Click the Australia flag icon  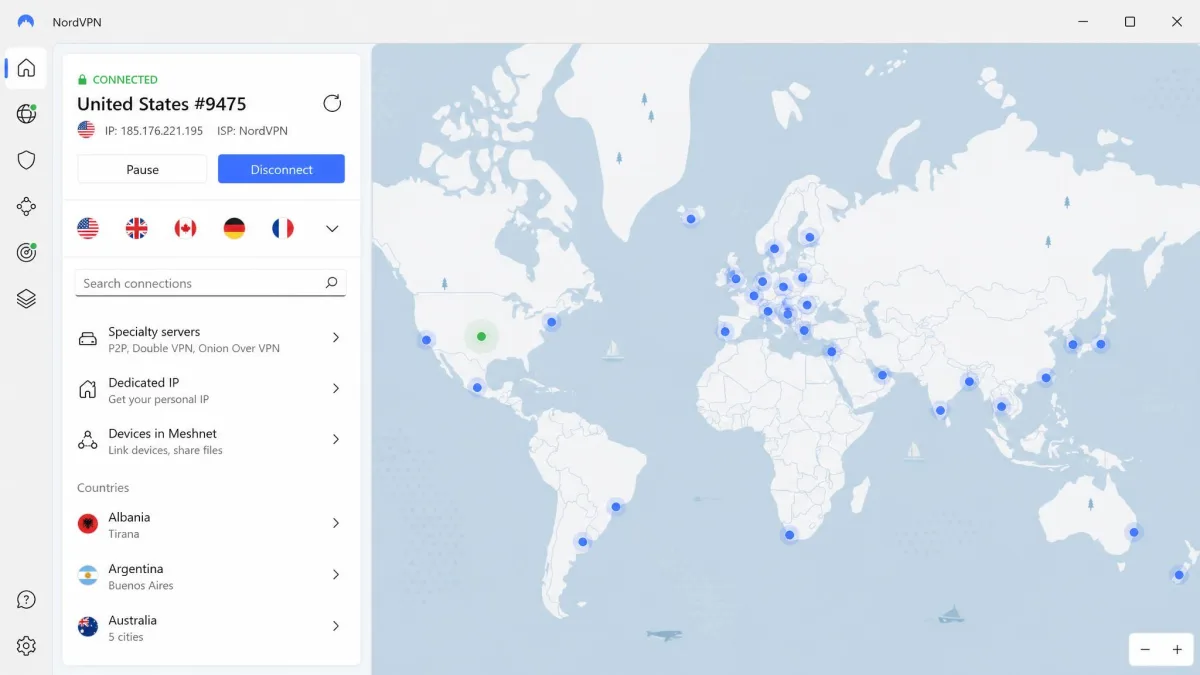(88, 627)
